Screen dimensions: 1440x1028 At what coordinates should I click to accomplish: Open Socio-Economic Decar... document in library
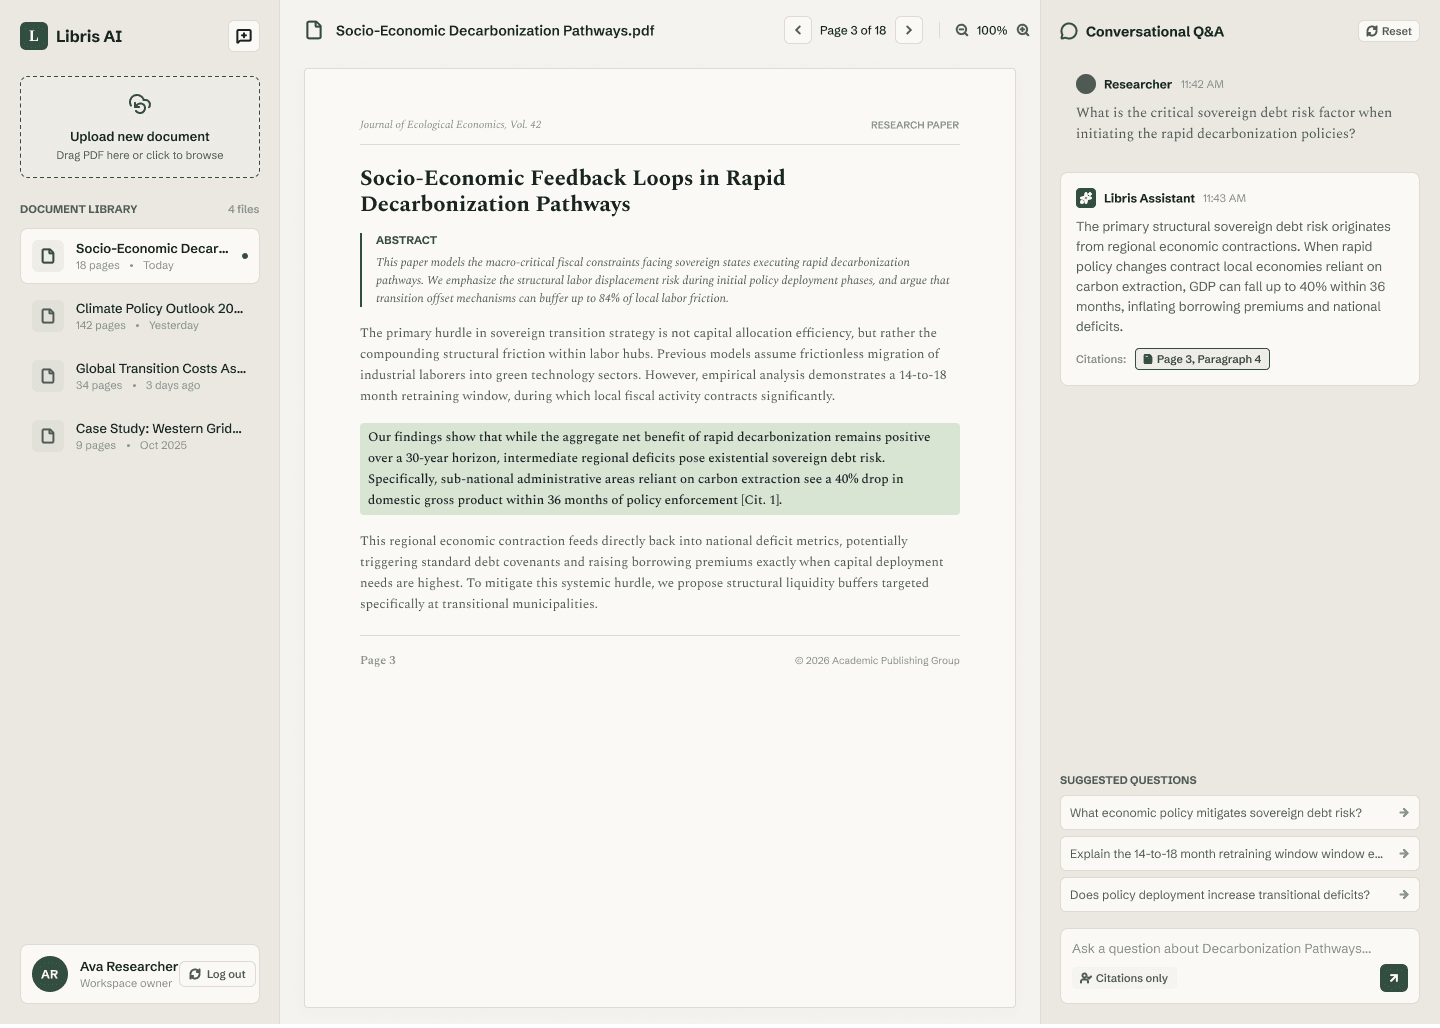pyautogui.click(x=140, y=256)
